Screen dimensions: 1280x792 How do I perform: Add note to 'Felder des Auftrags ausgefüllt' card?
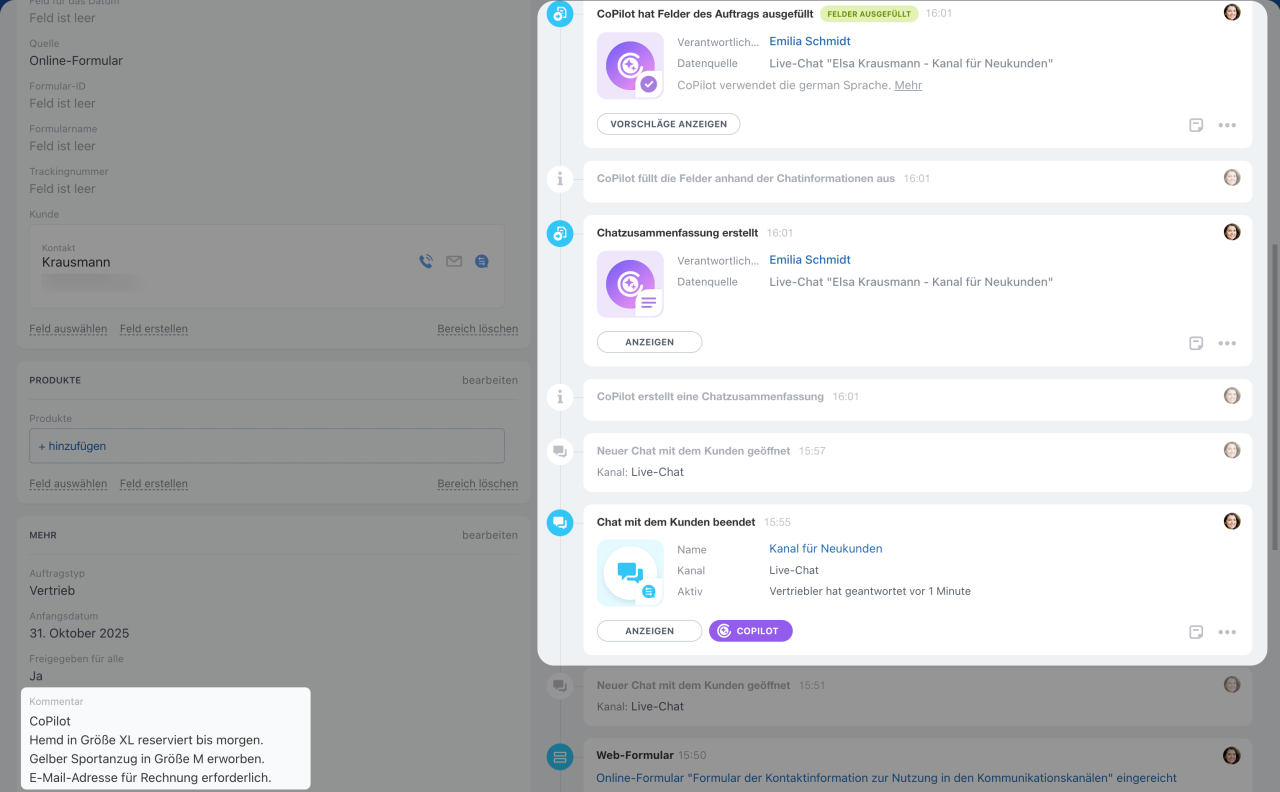tap(1196, 125)
